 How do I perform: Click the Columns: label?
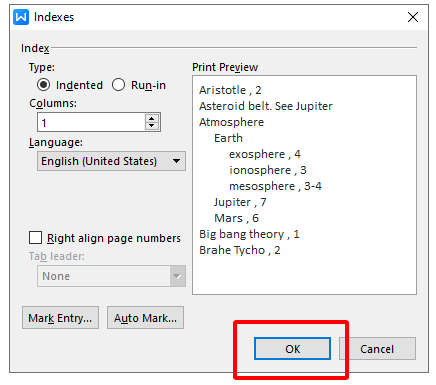pos(53,103)
